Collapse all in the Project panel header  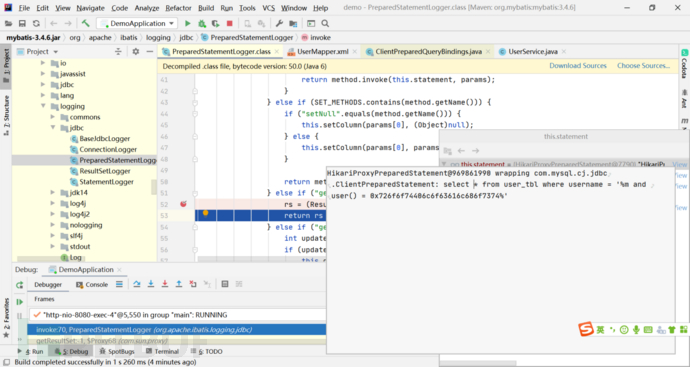[x=118, y=51]
